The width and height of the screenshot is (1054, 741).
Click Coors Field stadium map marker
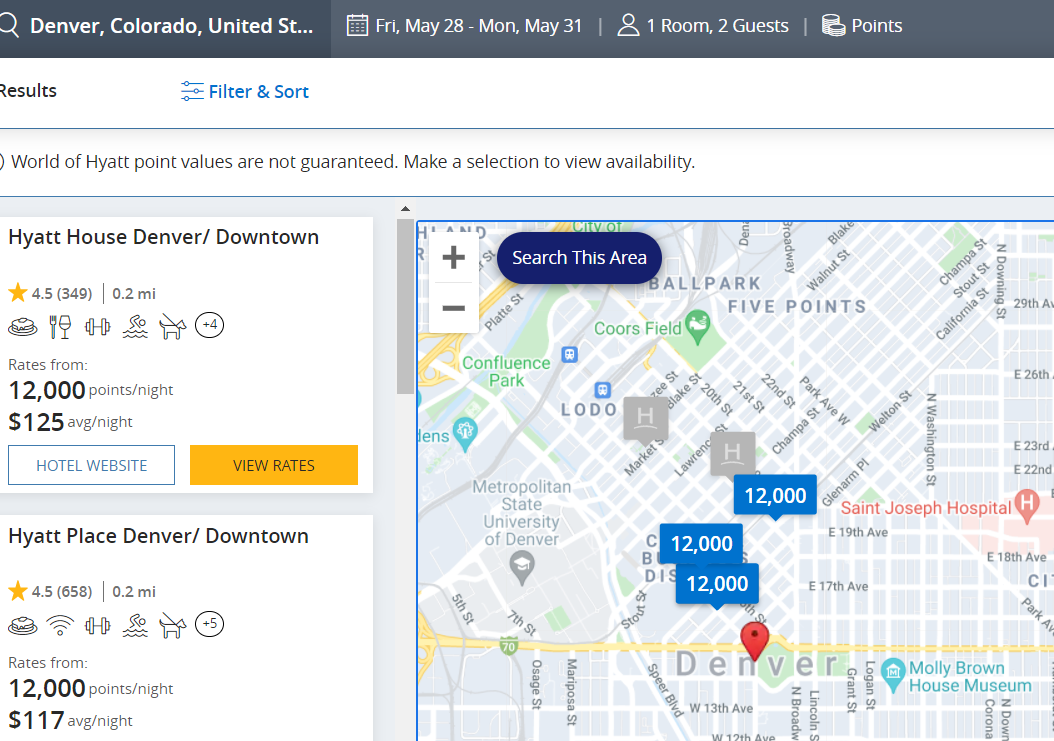(698, 326)
